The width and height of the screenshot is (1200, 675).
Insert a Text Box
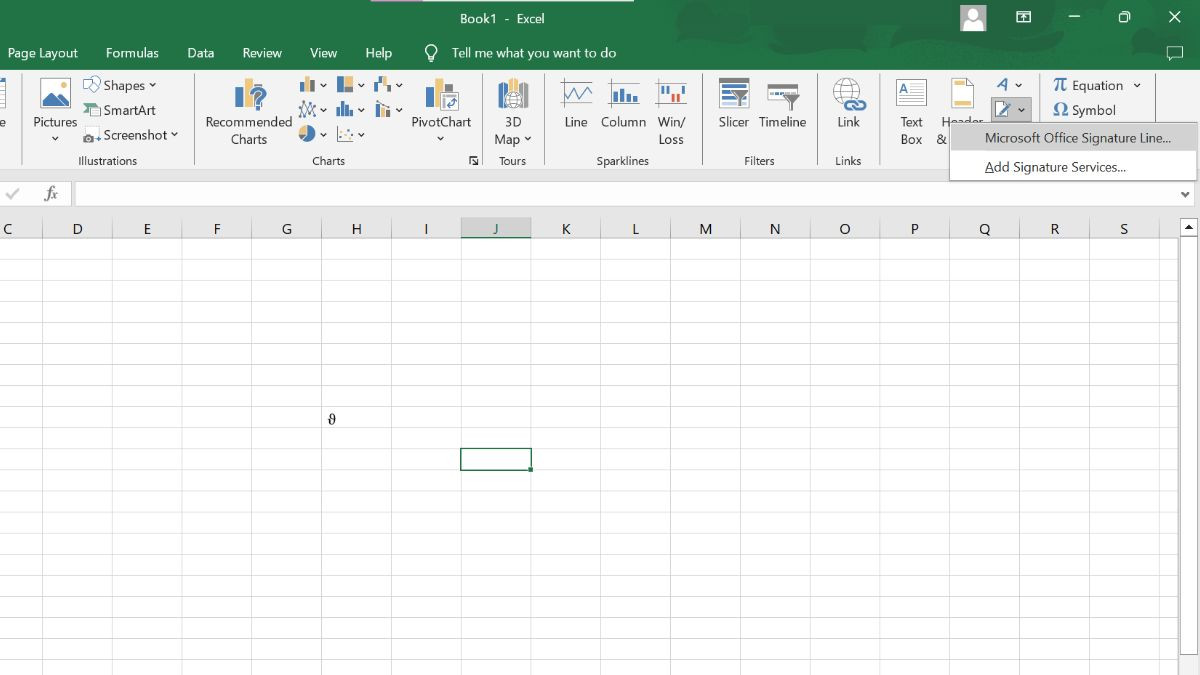click(911, 112)
